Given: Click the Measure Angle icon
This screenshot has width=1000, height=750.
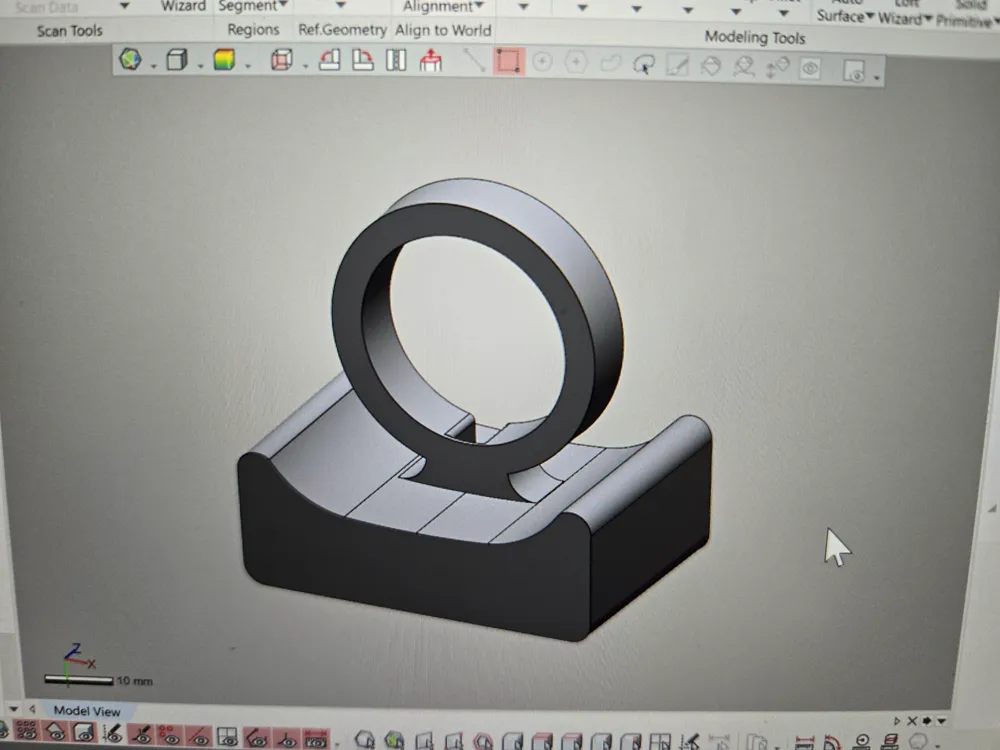Looking at the screenshot, I should (832, 742).
